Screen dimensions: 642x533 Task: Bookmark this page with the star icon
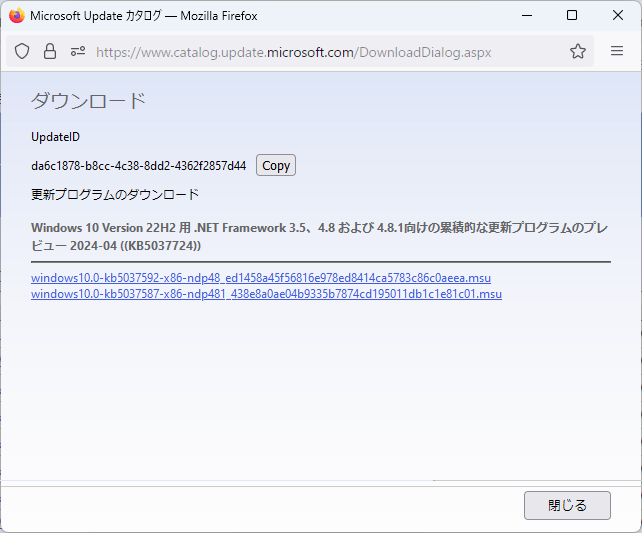click(x=578, y=52)
